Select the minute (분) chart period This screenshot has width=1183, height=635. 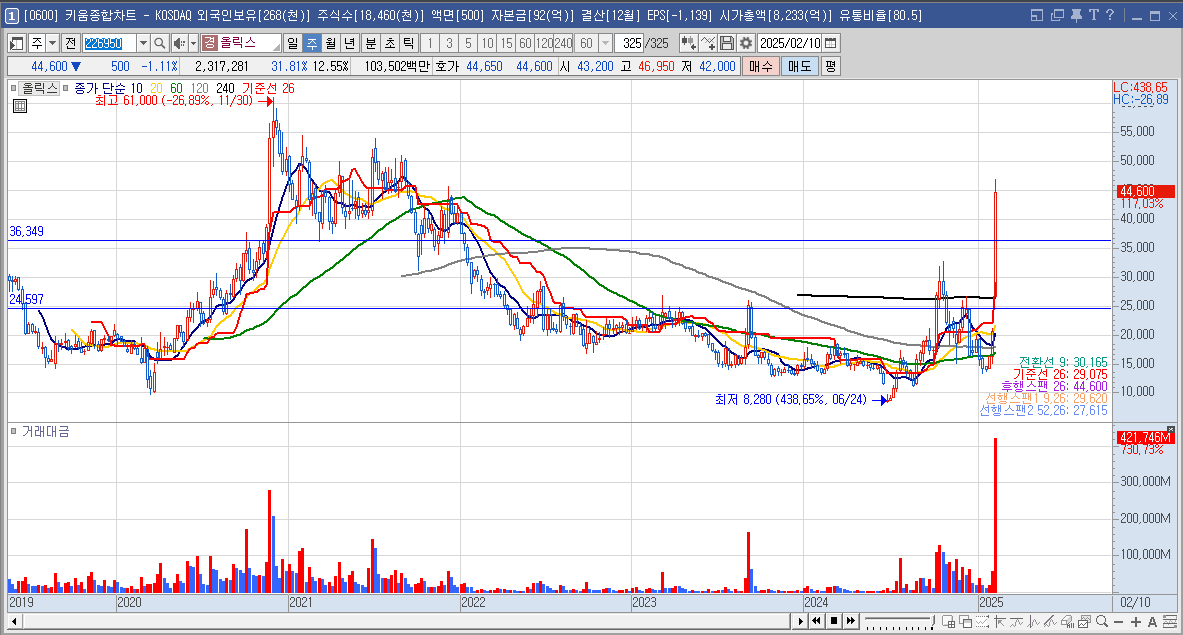370,44
